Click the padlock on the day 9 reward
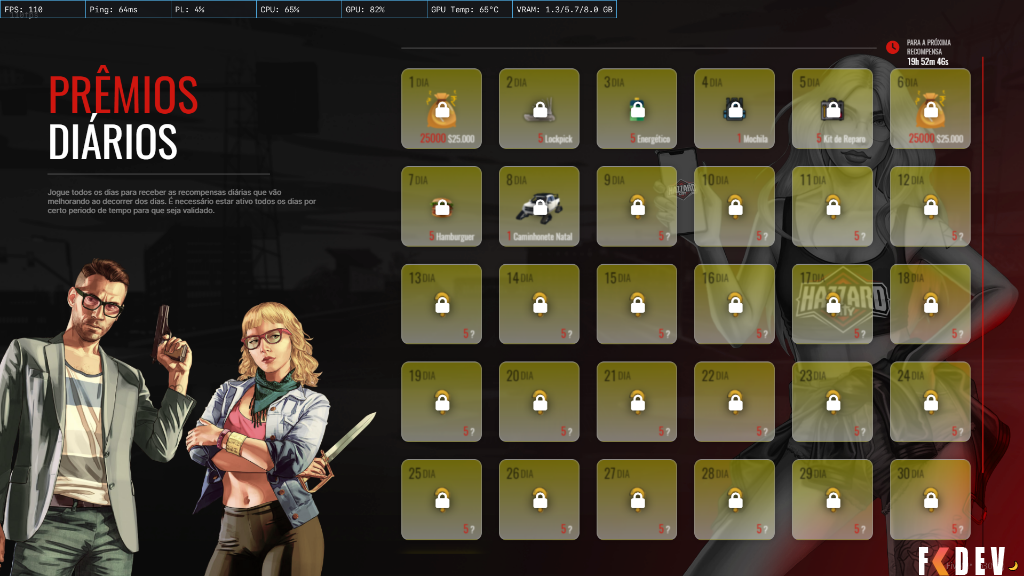Viewport: 1024px width, 576px height. click(637, 206)
